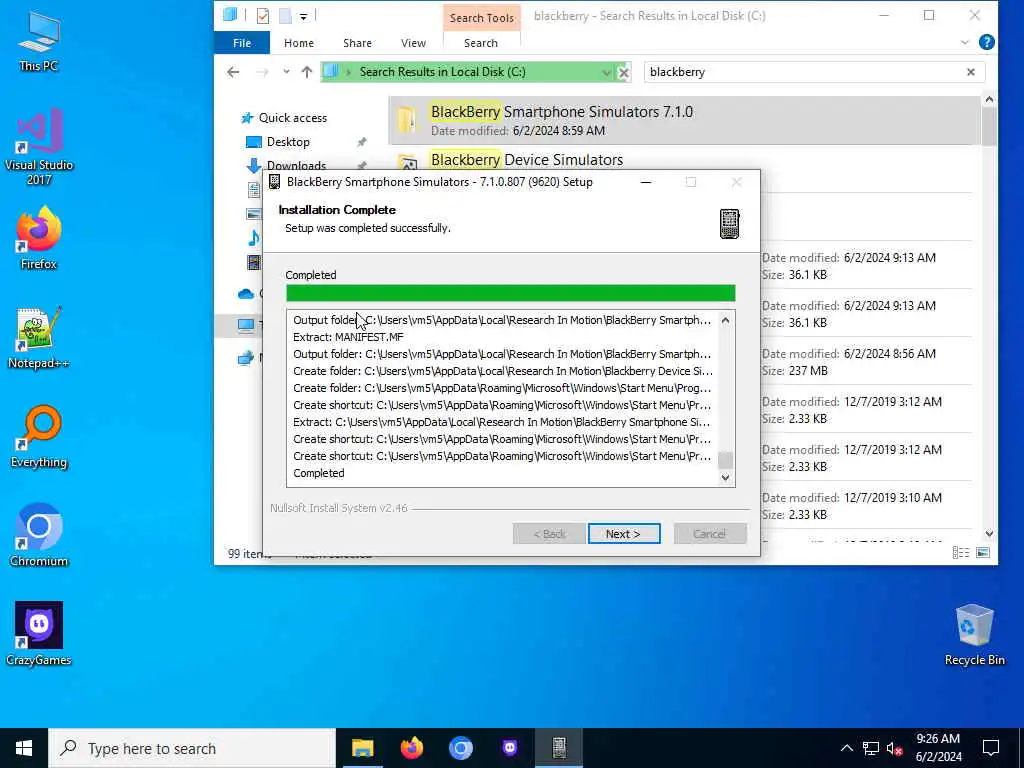Open This PC desktop icon

39,40
